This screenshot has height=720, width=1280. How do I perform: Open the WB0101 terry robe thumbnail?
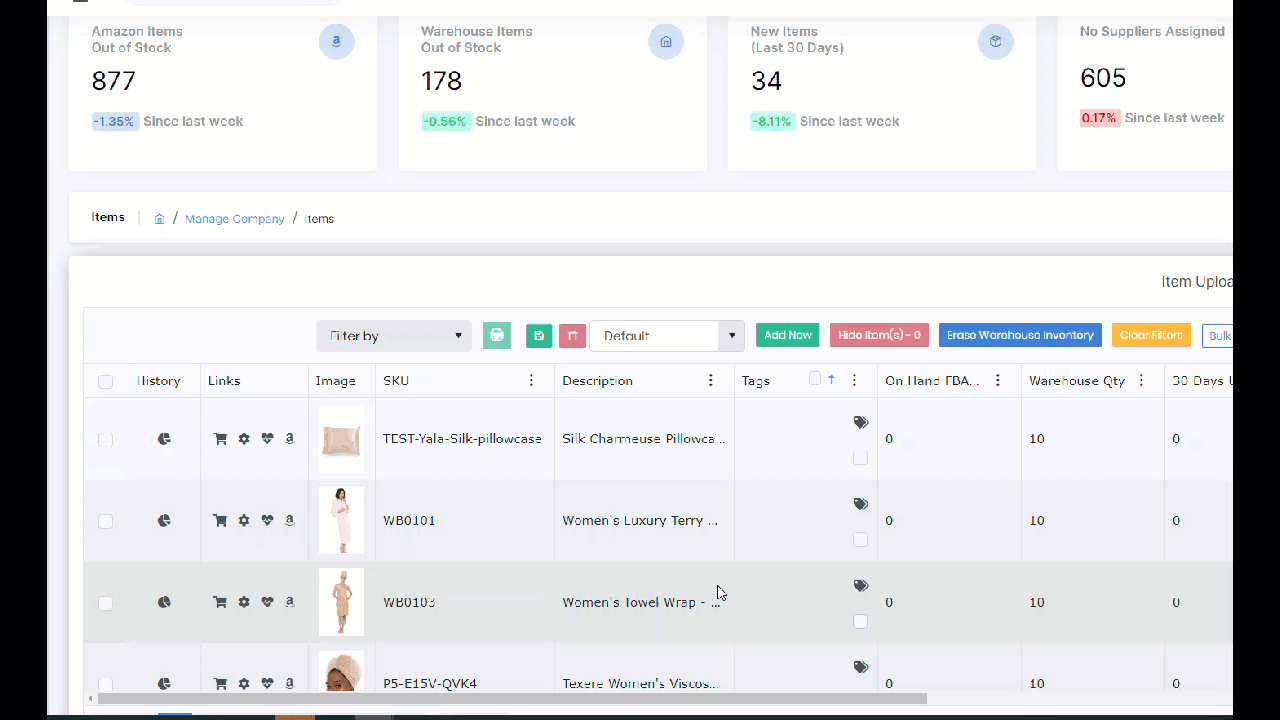pos(341,521)
